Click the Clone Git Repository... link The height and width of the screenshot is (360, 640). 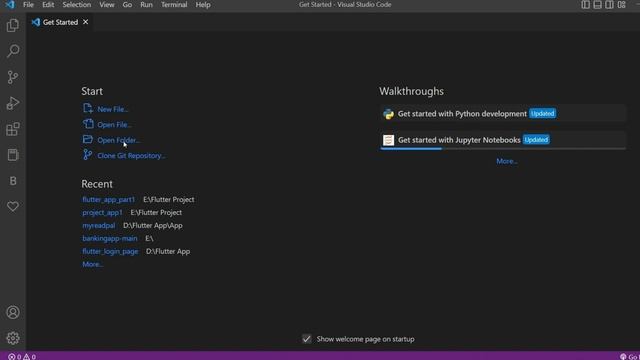131,156
